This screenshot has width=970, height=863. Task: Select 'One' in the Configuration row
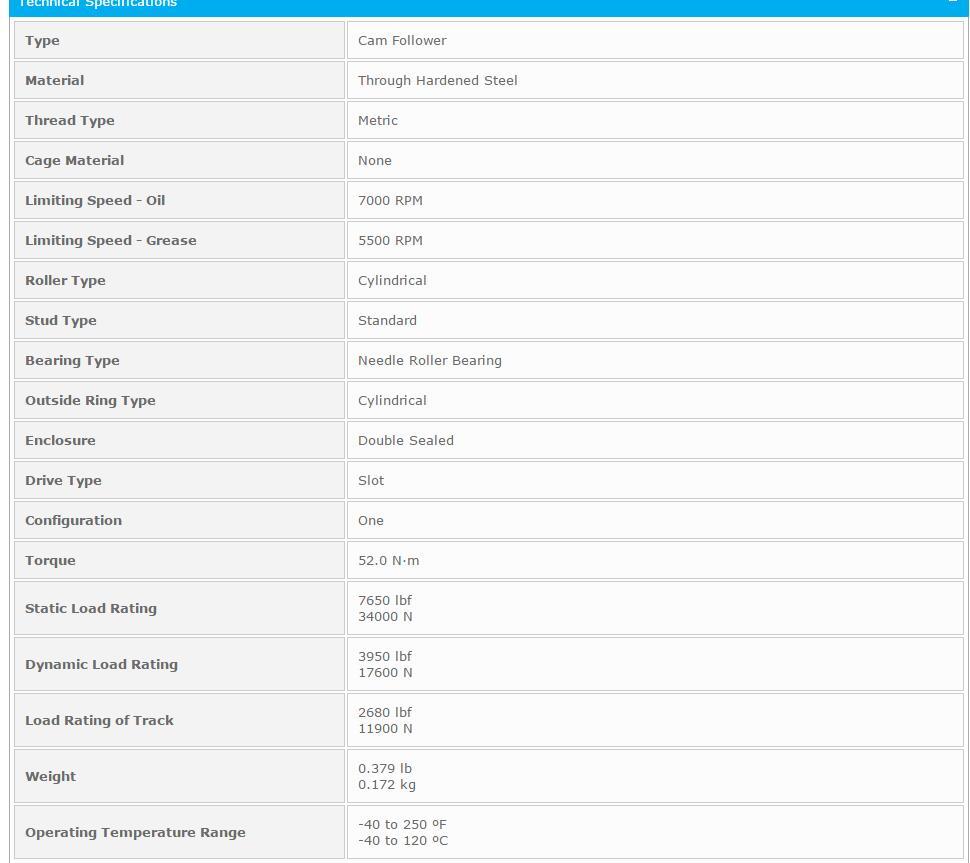pyautogui.click(x=371, y=521)
